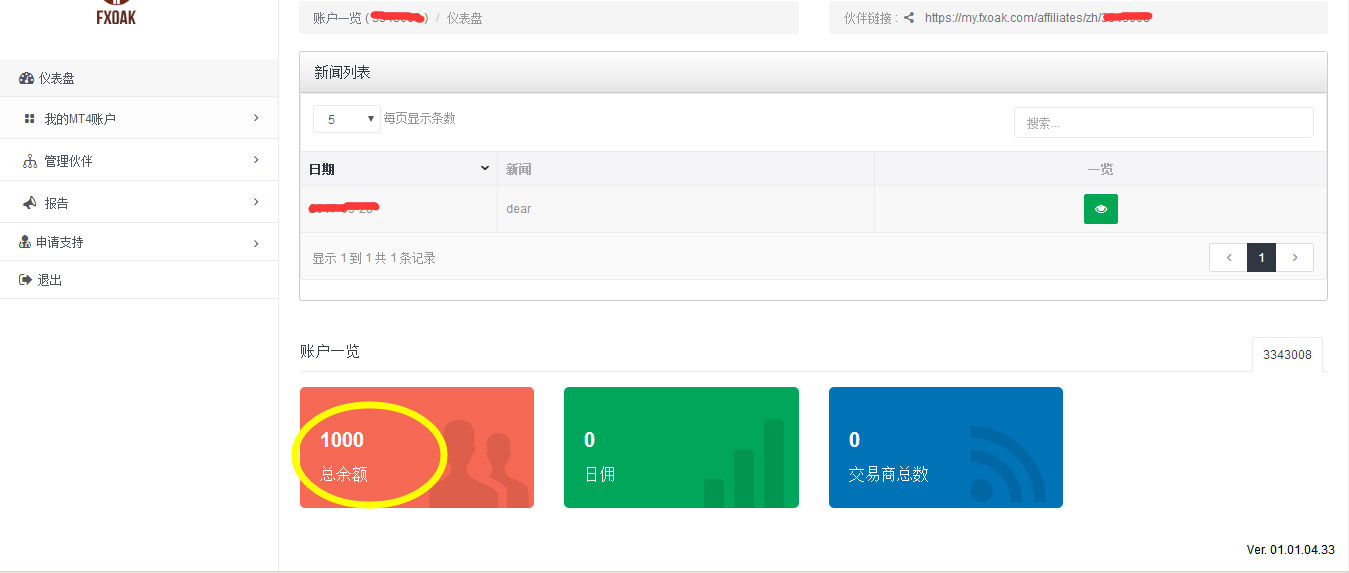Open the 申请支持 menu item
The height and width of the screenshot is (573, 1349).
pos(139,242)
